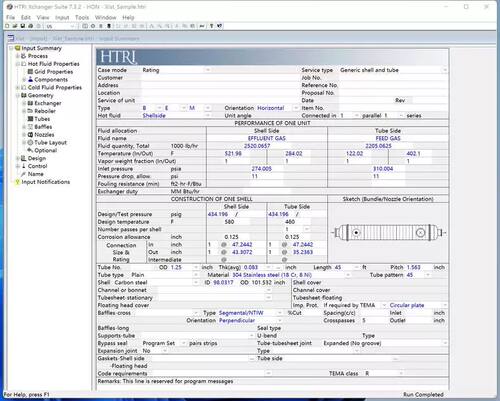The width and height of the screenshot is (500, 401).
Task: Click the exchanger bundle sketch
Action: pos(389,232)
